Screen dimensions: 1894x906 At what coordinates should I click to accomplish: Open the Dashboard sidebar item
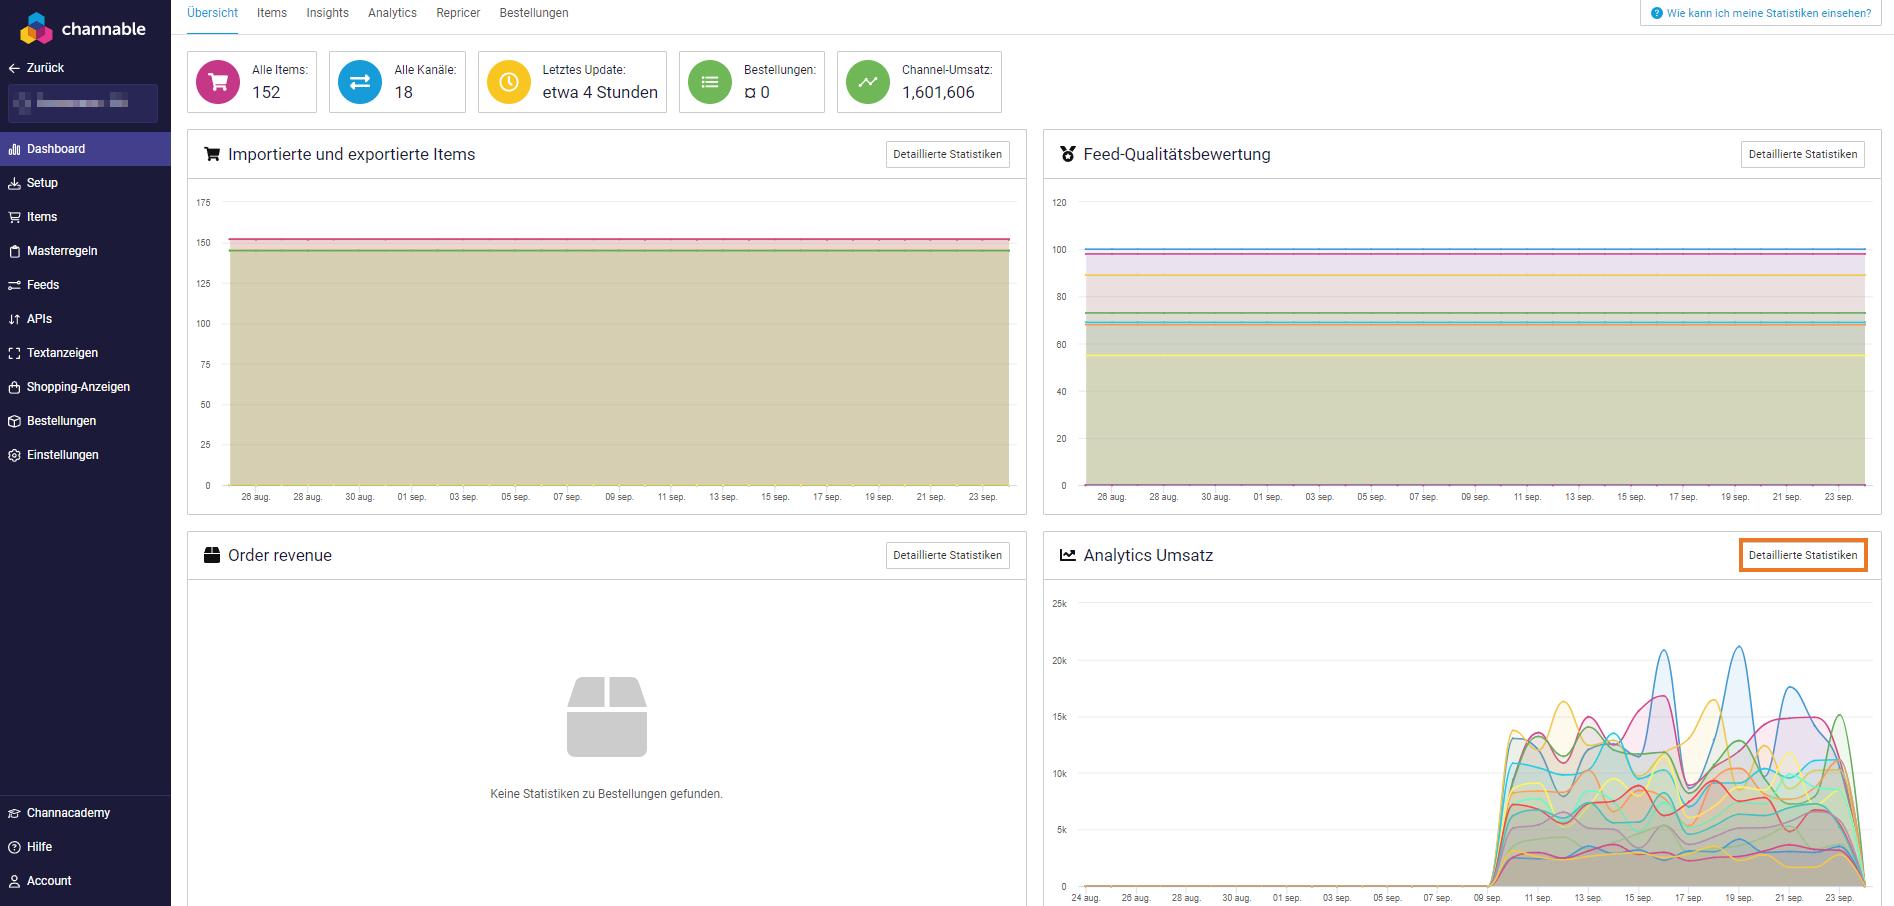(x=85, y=149)
